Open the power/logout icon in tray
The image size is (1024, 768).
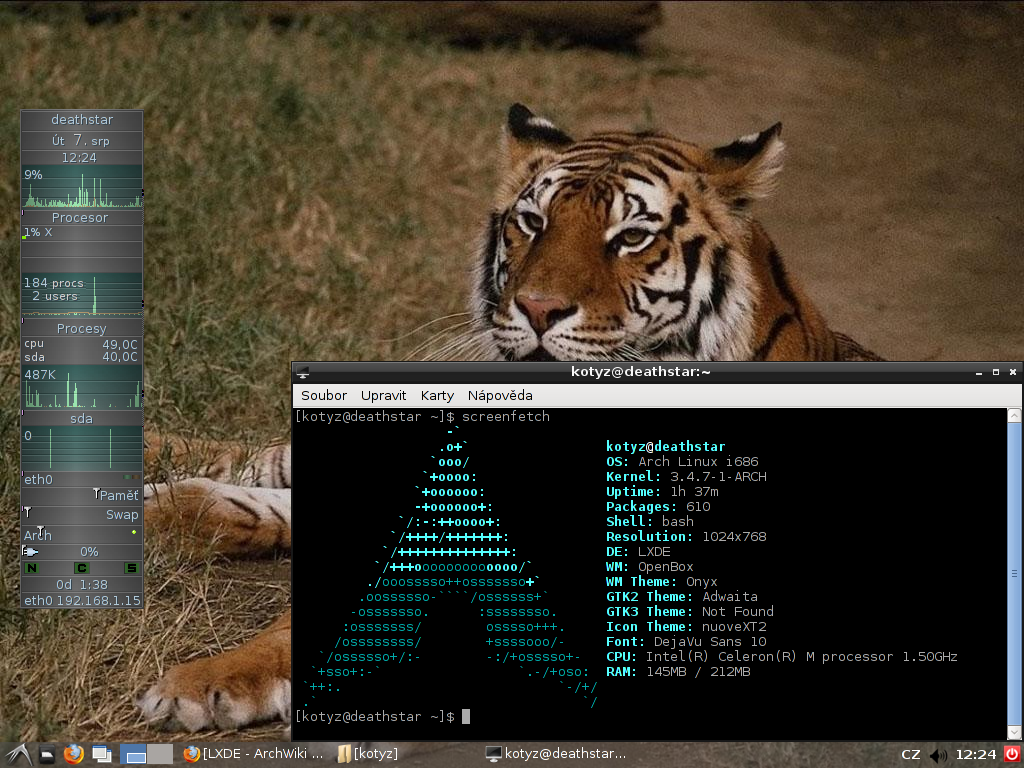1012,754
